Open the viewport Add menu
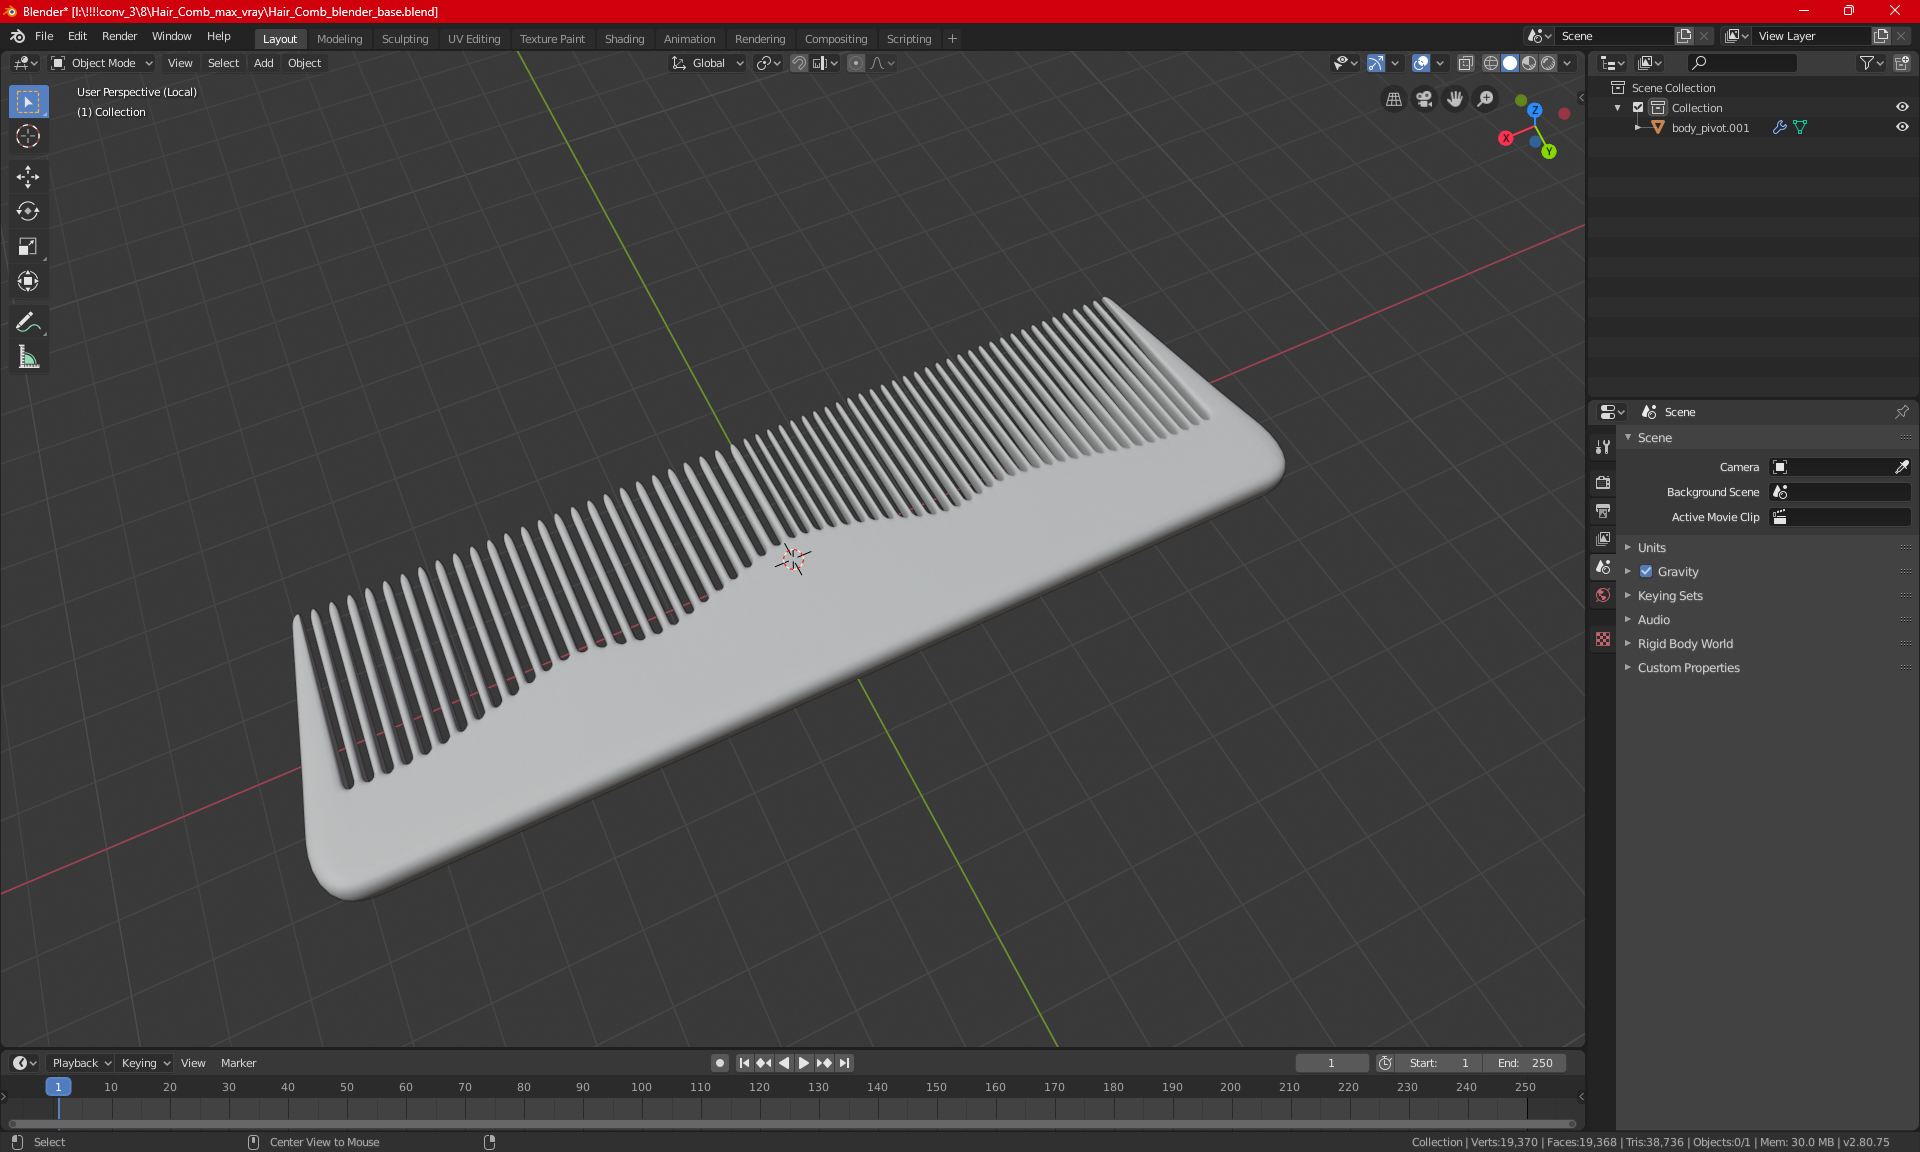The image size is (1920, 1152). [263, 63]
